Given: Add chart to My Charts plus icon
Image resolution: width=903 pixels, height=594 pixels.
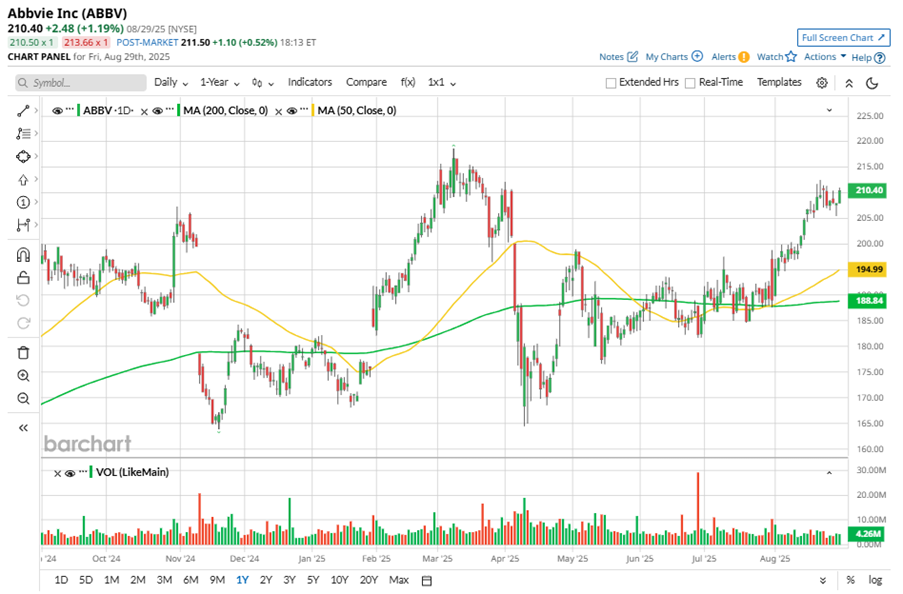Looking at the screenshot, I should pyautogui.click(x=697, y=56).
